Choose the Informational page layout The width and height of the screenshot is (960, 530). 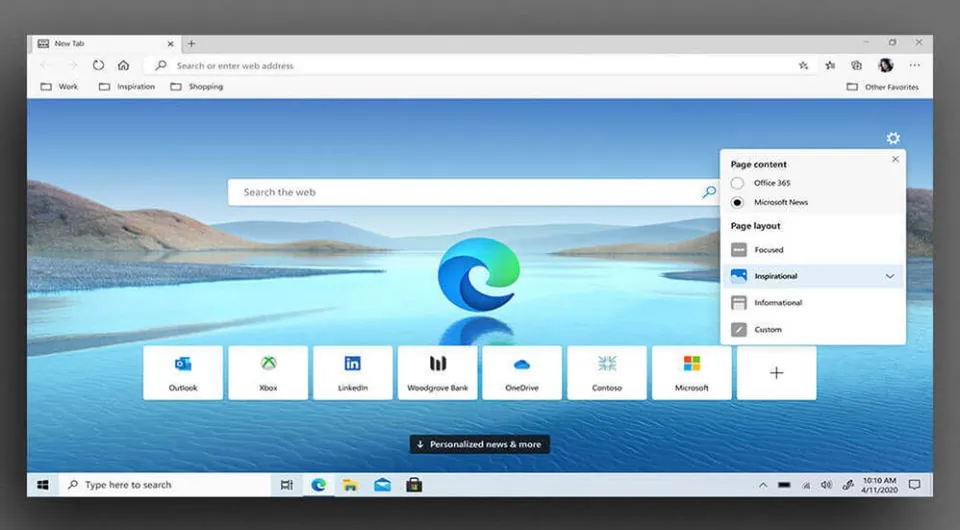pyautogui.click(x=813, y=303)
